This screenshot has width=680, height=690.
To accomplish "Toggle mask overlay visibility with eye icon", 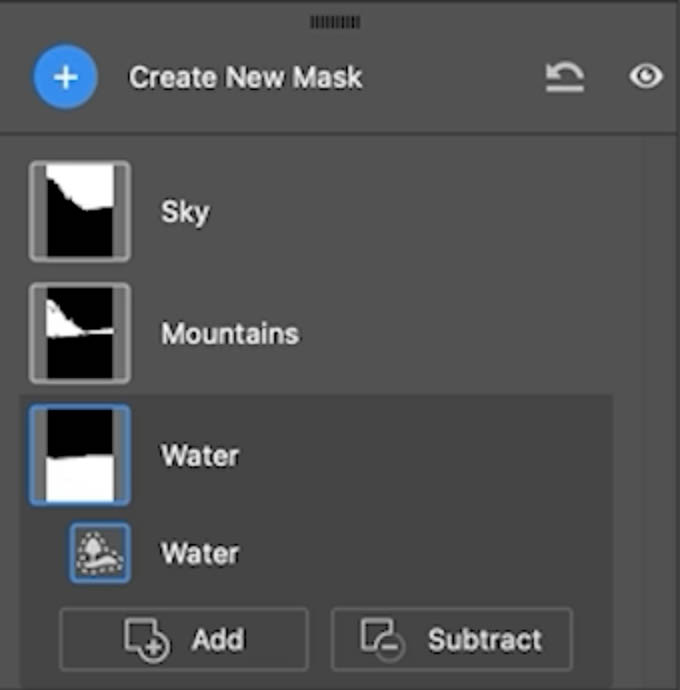I will [x=646, y=76].
